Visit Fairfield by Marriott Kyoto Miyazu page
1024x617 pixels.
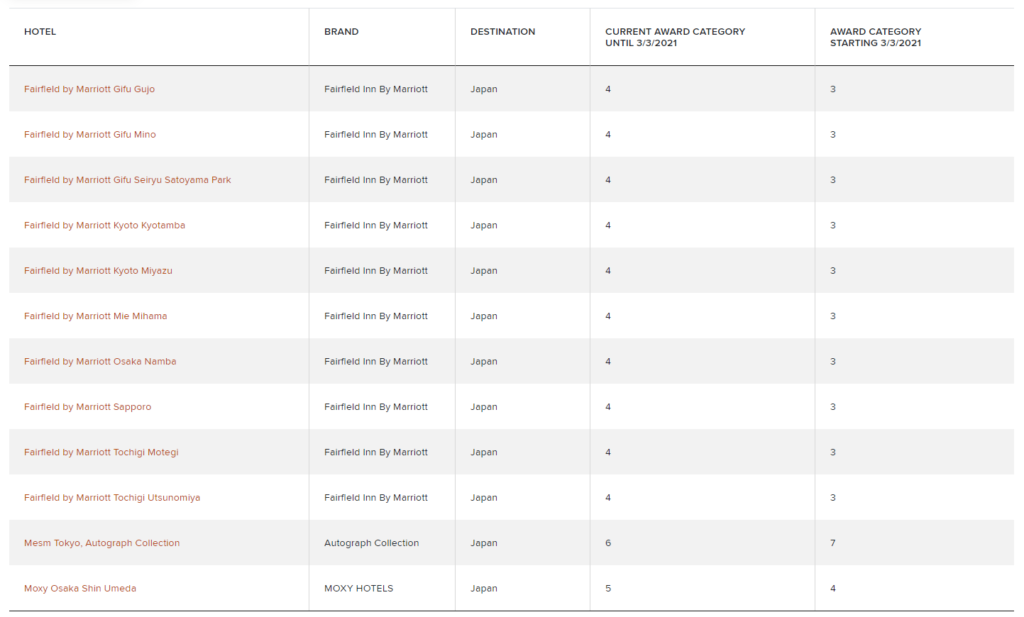coord(98,271)
